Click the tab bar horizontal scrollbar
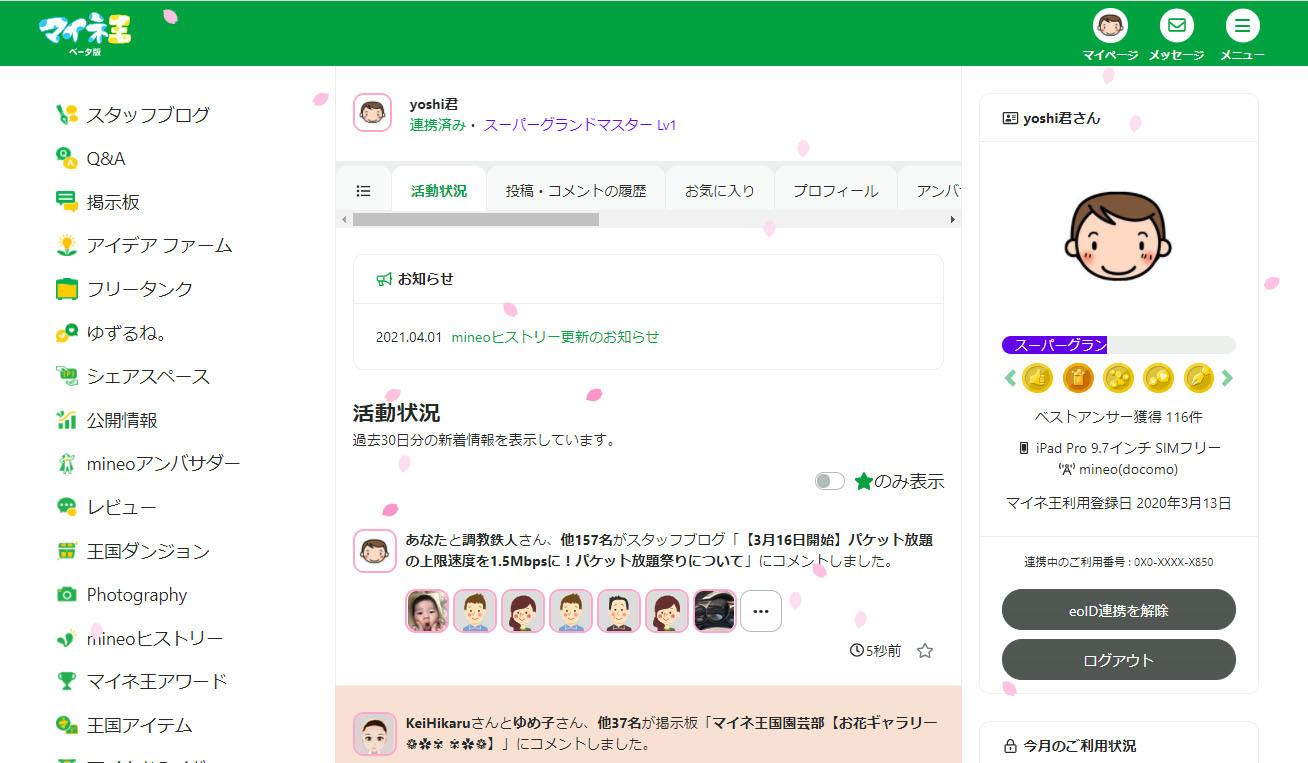Viewport: 1308px width, 763px height. click(x=475, y=219)
